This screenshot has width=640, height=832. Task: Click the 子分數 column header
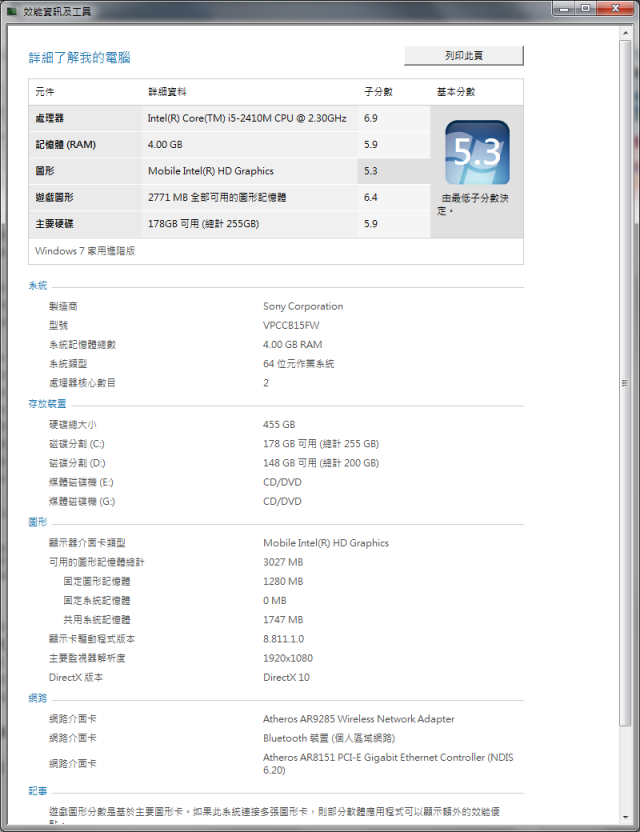[378, 92]
